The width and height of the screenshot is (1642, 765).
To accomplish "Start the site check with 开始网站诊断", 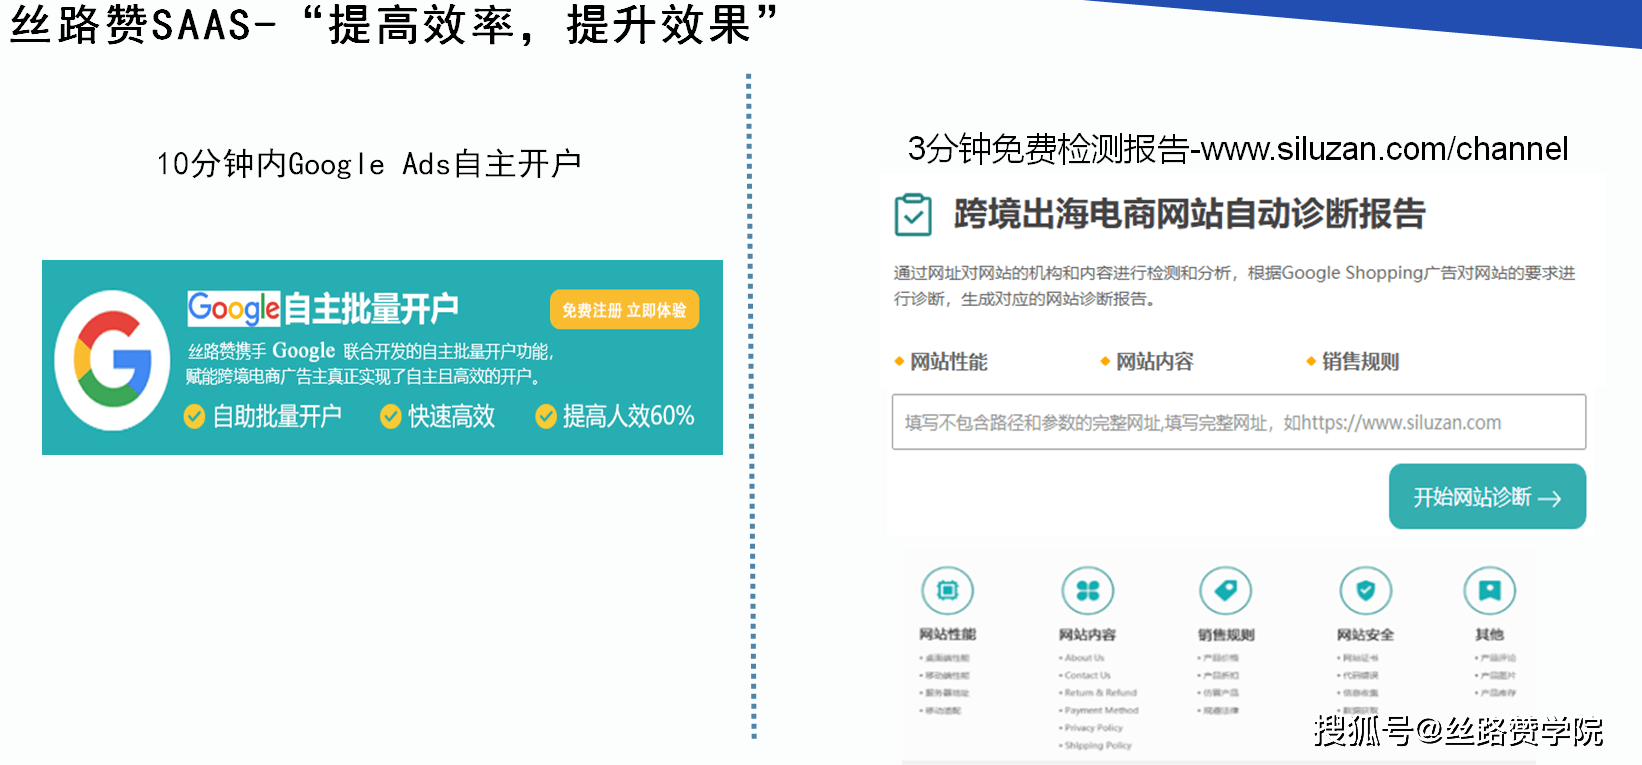I will (x=1487, y=496).
